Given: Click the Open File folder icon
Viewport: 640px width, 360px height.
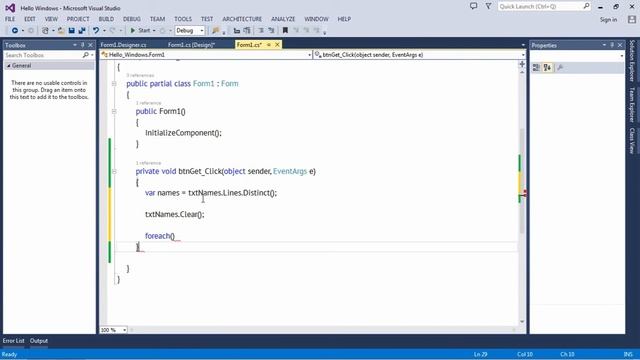Looking at the screenshot, I should click(x=61, y=31).
